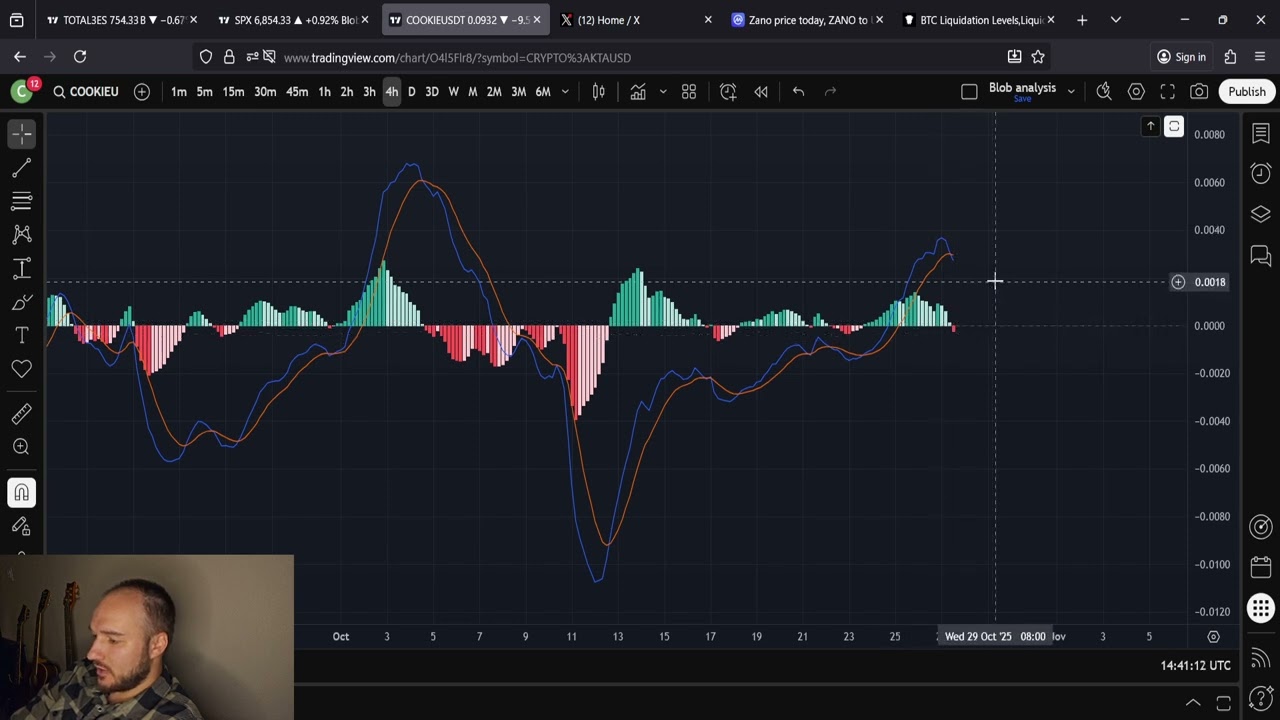Select the 4h timeframe
This screenshot has width=1280, height=720.
(391, 92)
